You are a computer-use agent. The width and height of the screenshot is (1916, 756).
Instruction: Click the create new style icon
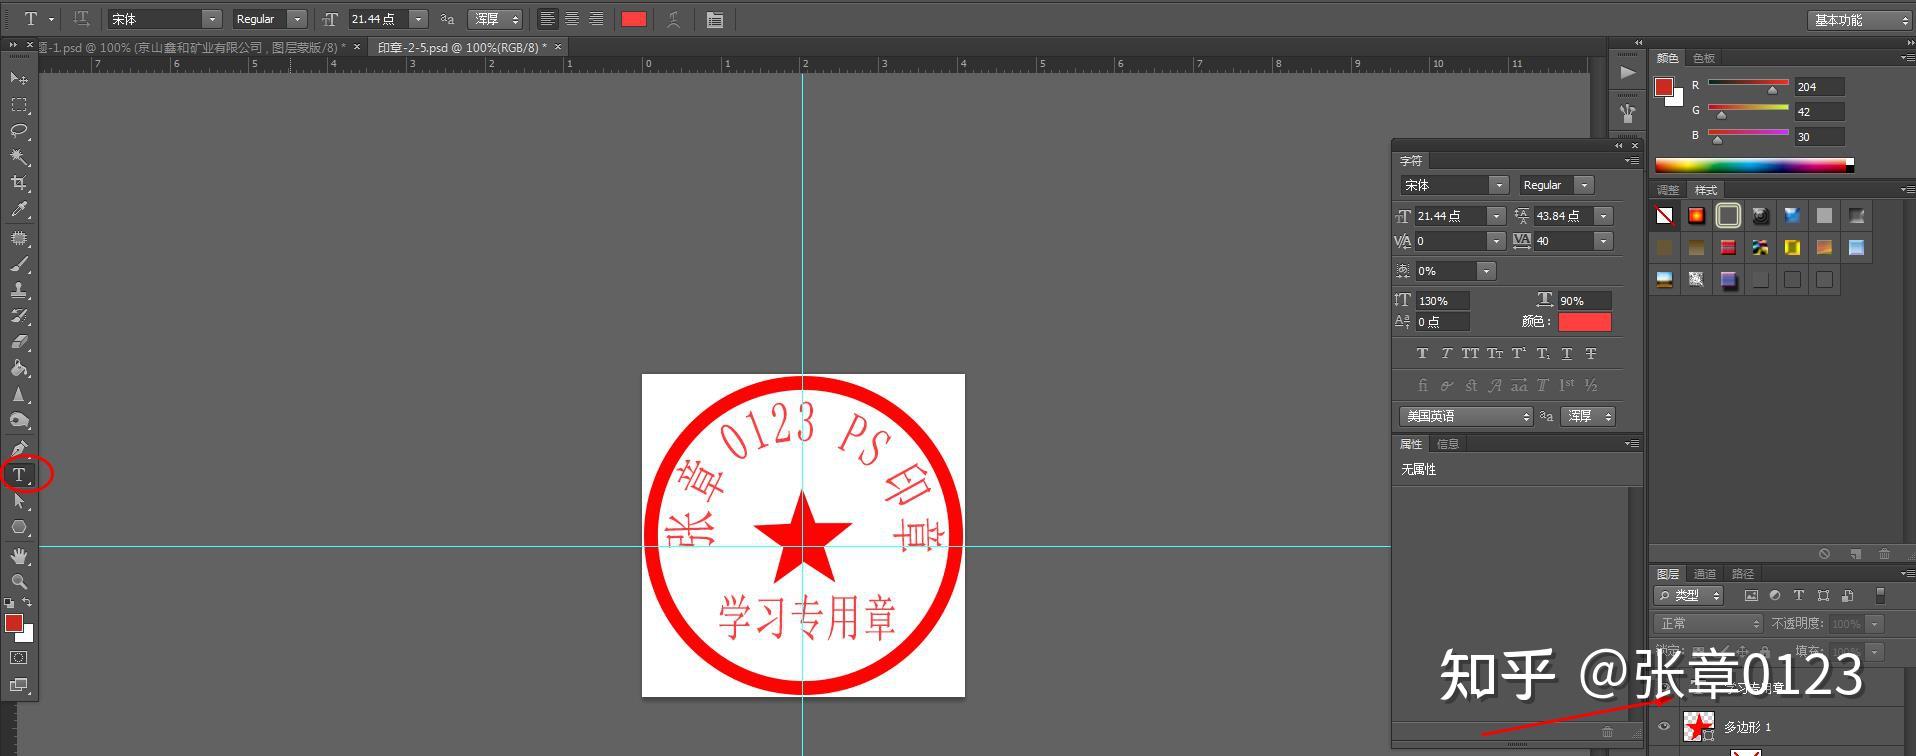1856,554
